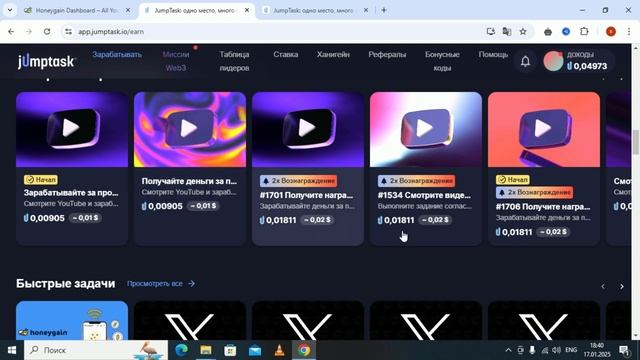The image size is (640, 360).
Task: Go back in browser history
Action: (11, 31)
